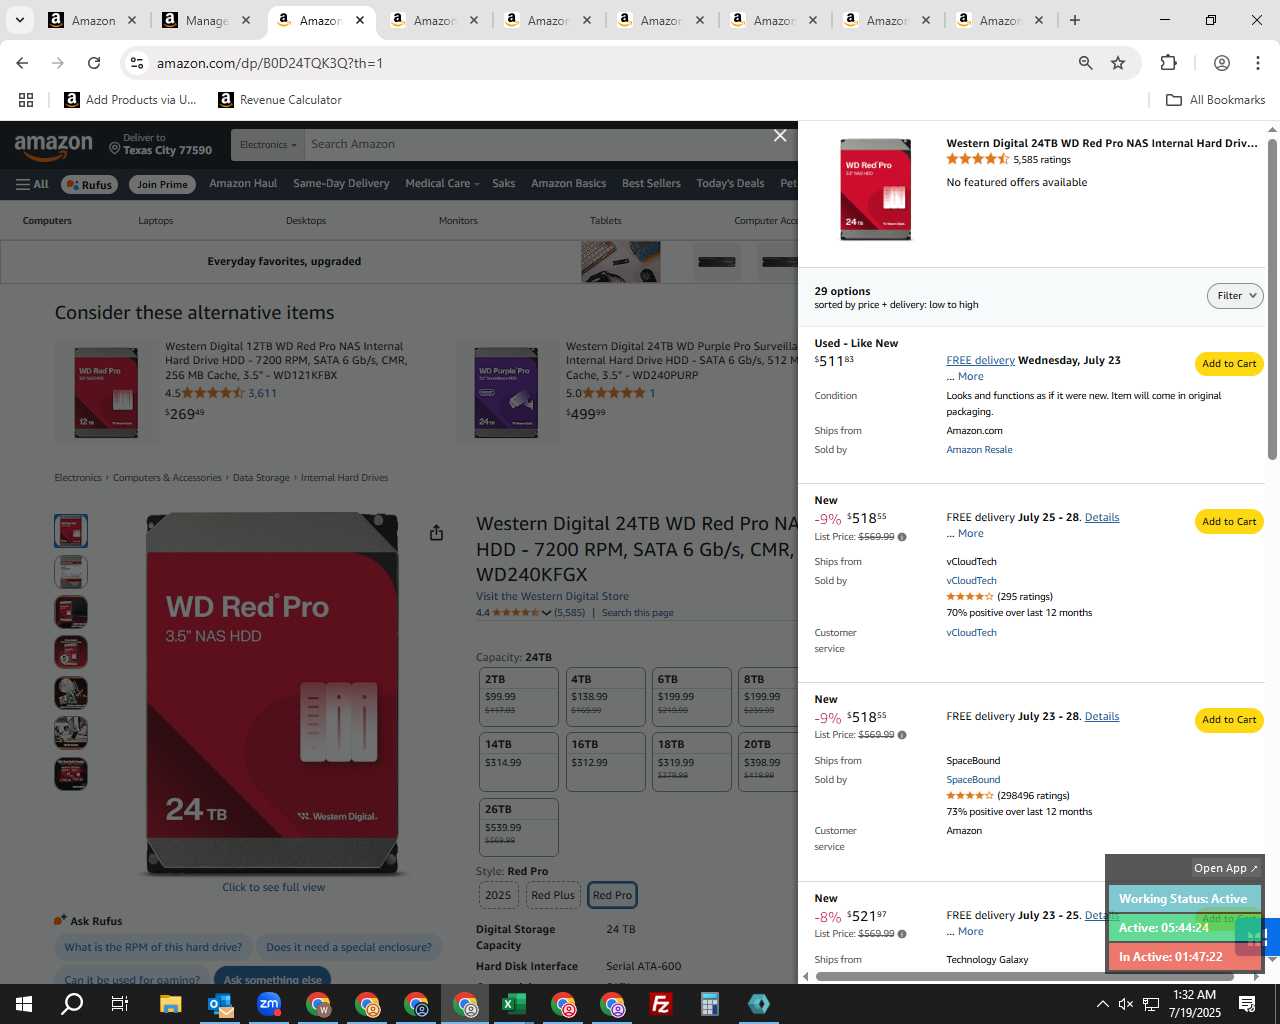Screen dimensions: 1280x1024
Task: Expand More under vCloudTech delivery
Action: point(970,534)
